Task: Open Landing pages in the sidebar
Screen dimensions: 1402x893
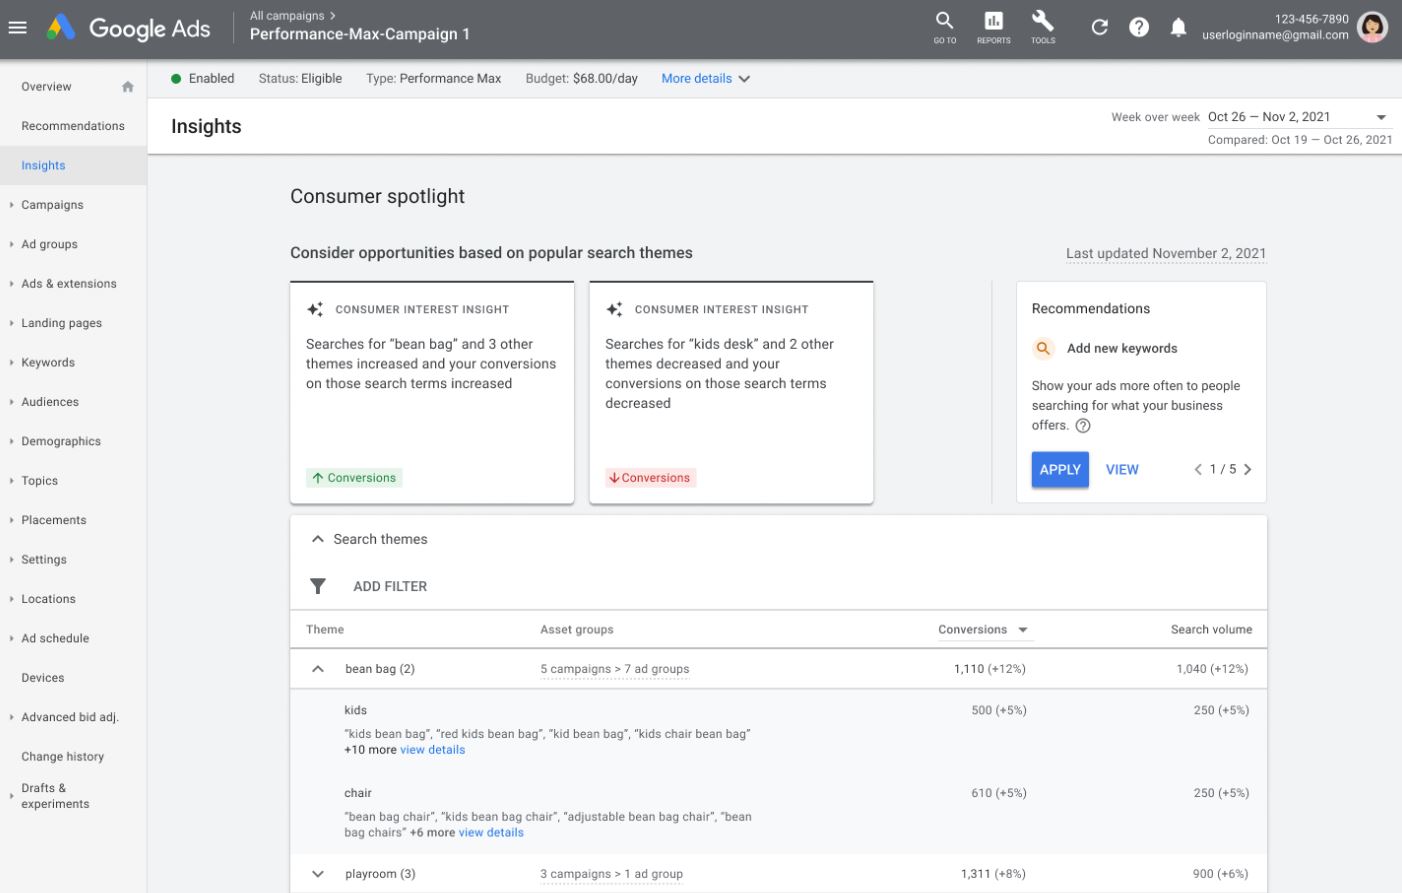Action: click(x=61, y=323)
